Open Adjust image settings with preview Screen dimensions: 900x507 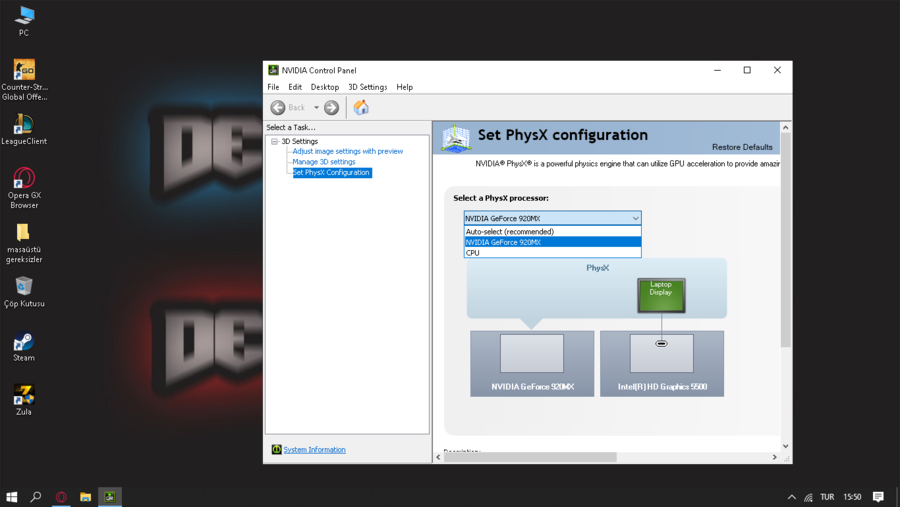tap(347, 151)
